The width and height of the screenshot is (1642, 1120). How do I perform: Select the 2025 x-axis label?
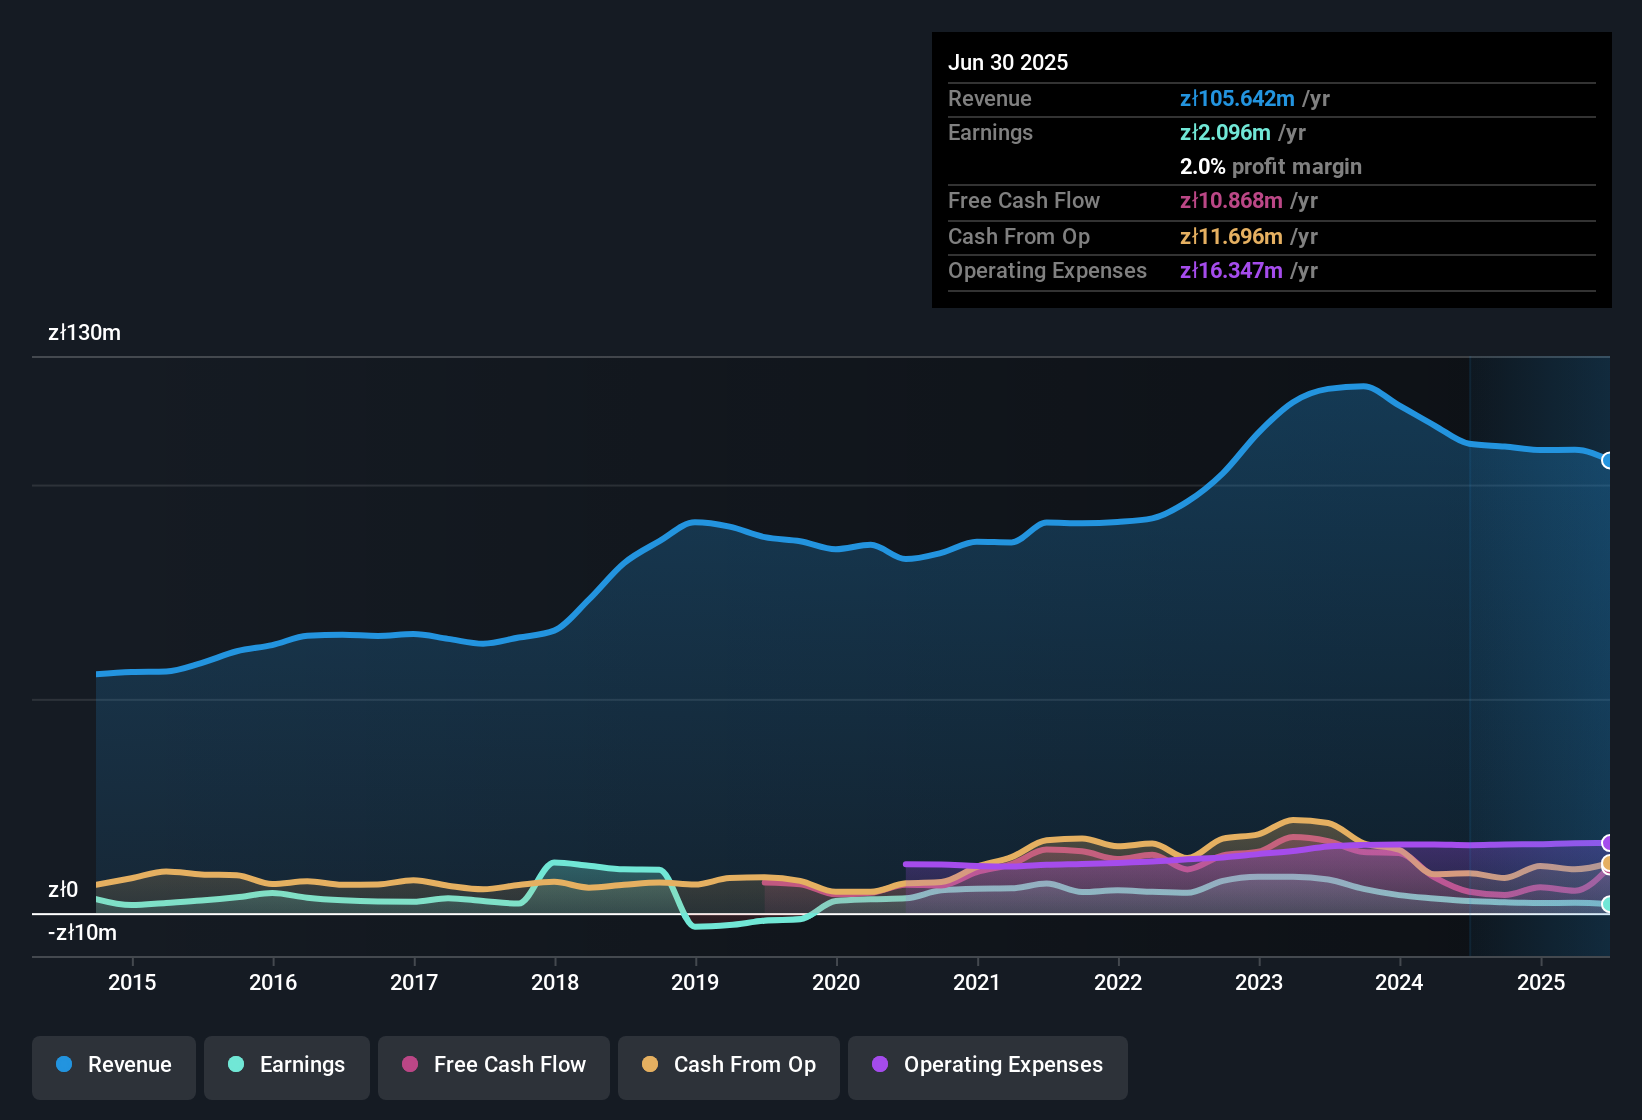[x=1541, y=983]
